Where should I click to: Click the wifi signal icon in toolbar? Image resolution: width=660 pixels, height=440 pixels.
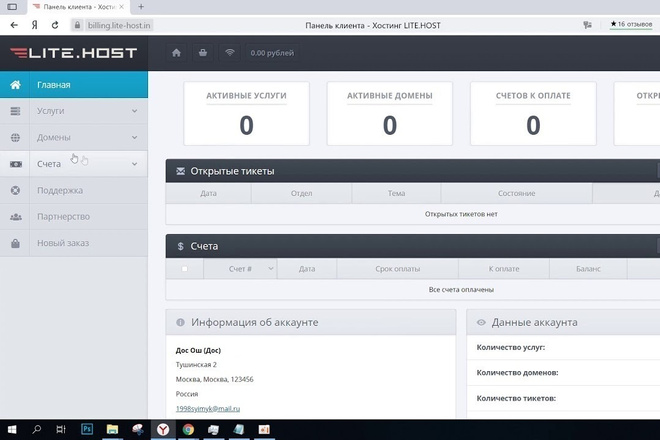229,53
